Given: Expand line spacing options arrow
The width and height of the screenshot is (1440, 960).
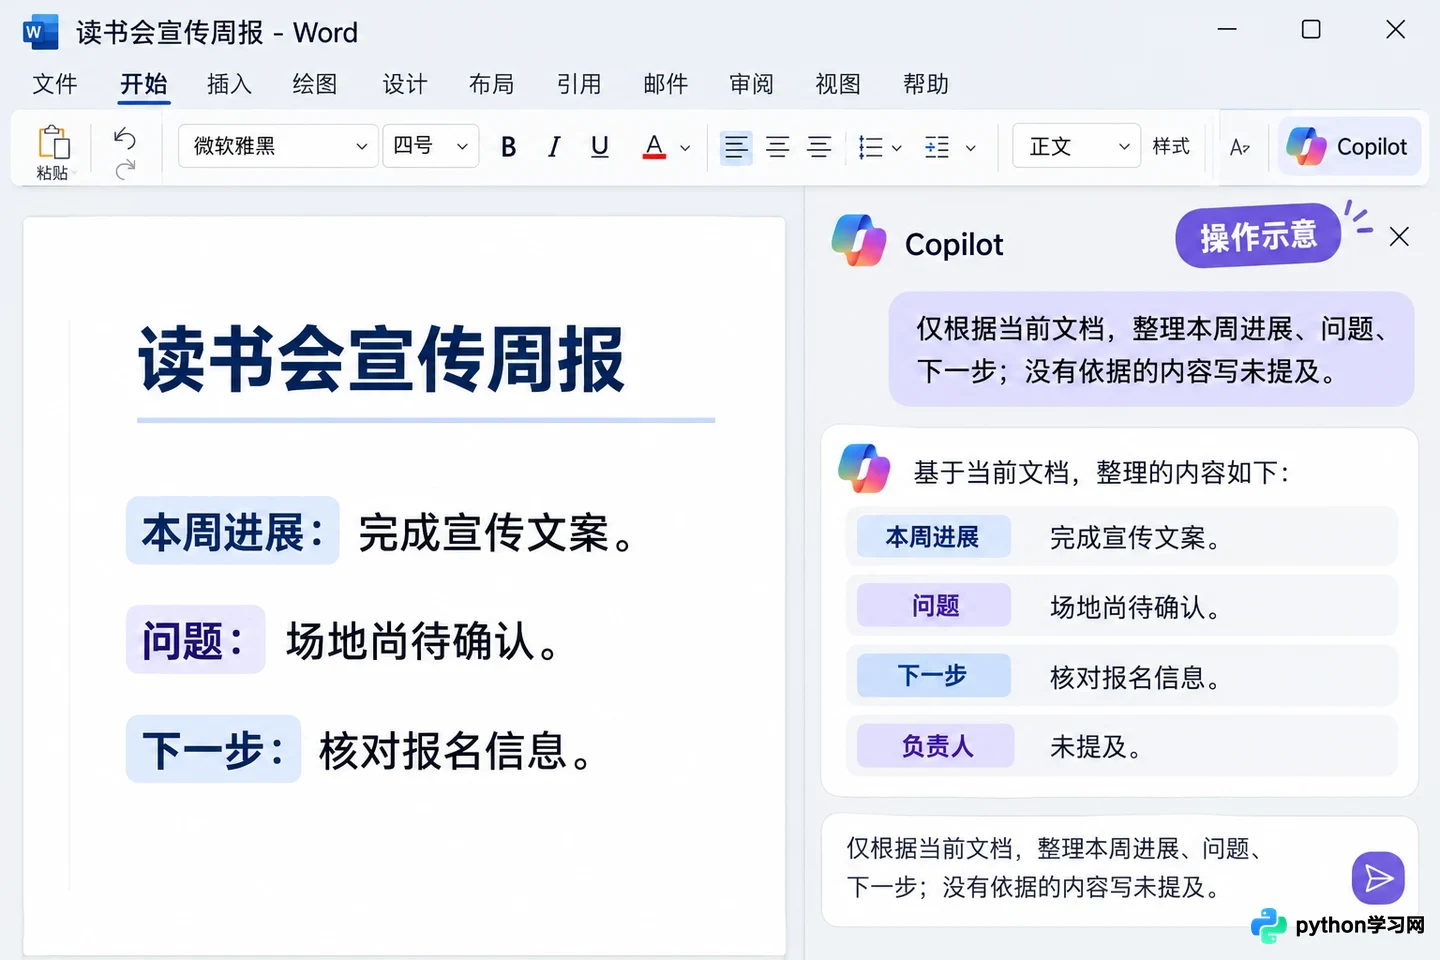Looking at the screenshot, I should tap(970, 148).
